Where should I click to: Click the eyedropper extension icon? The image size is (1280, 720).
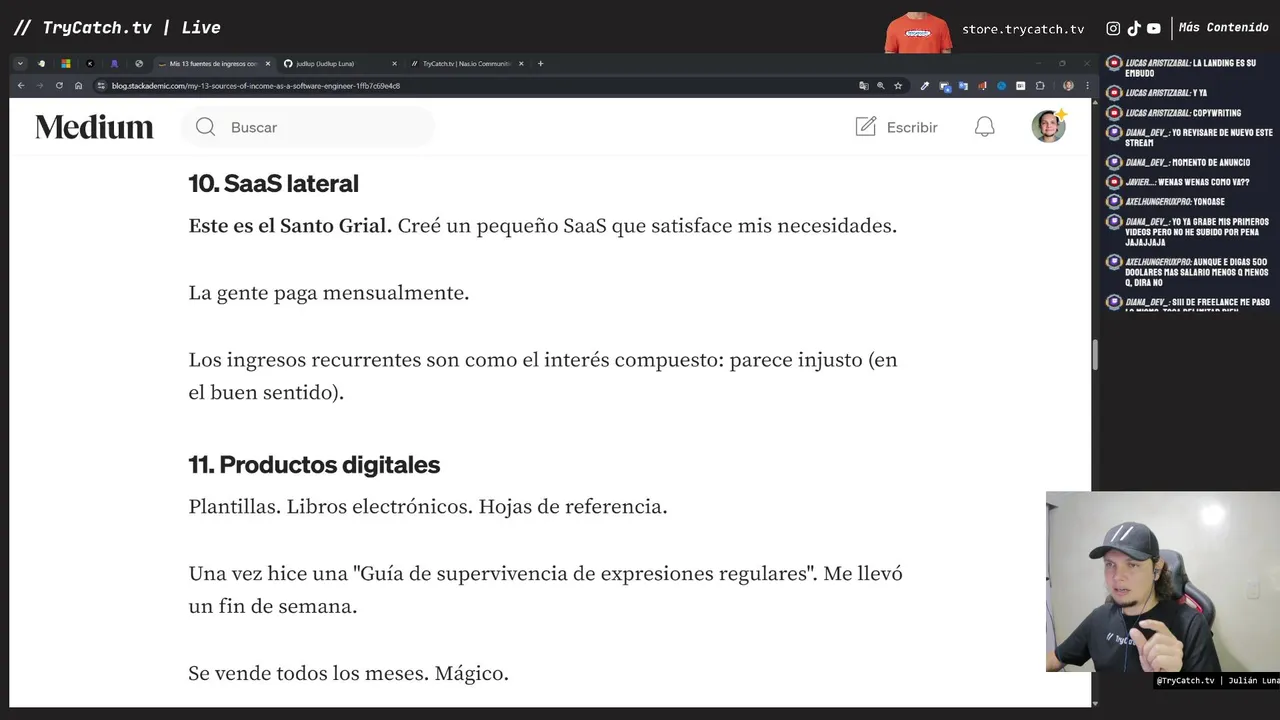click(925, 86)
